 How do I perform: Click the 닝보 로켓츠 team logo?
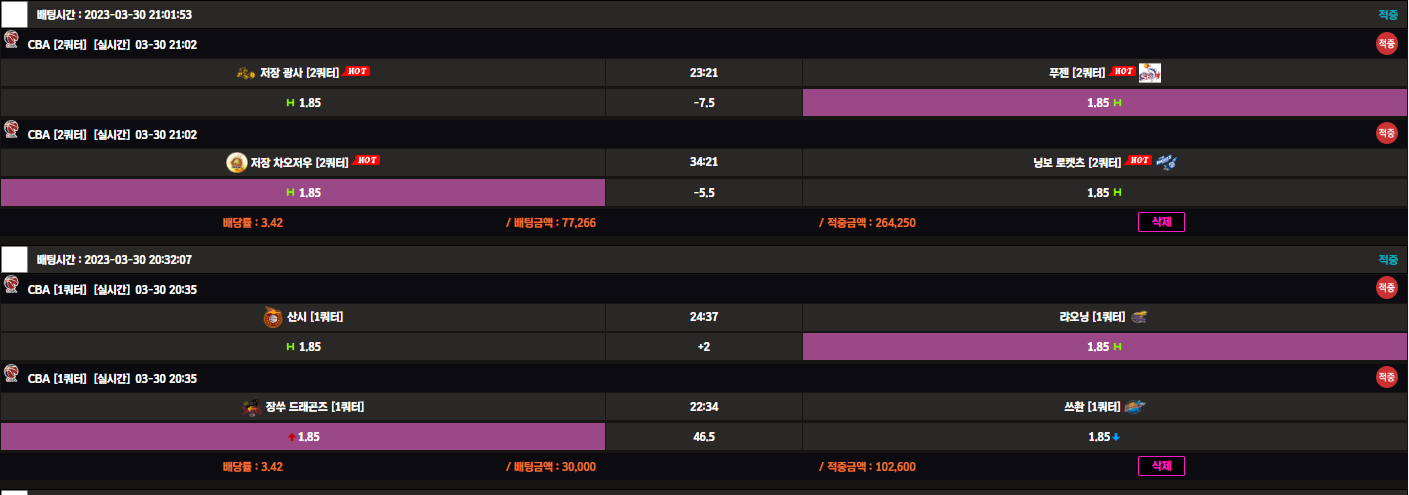coord(1166,162)
